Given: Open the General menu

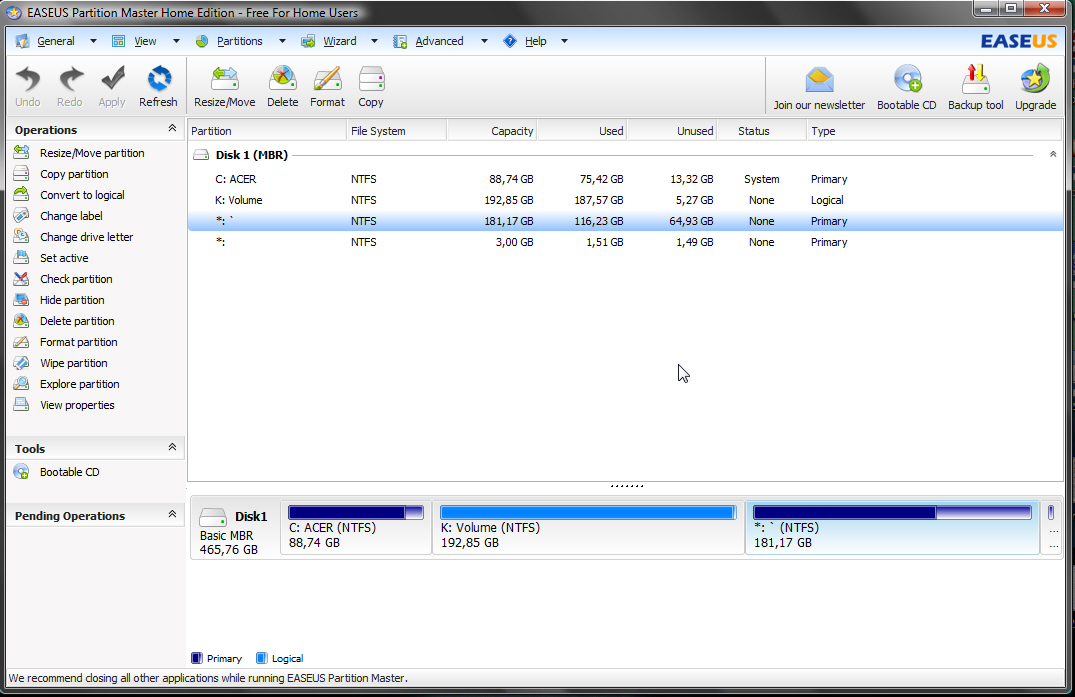Looking at the screenshot, I should tap(56, 41).
